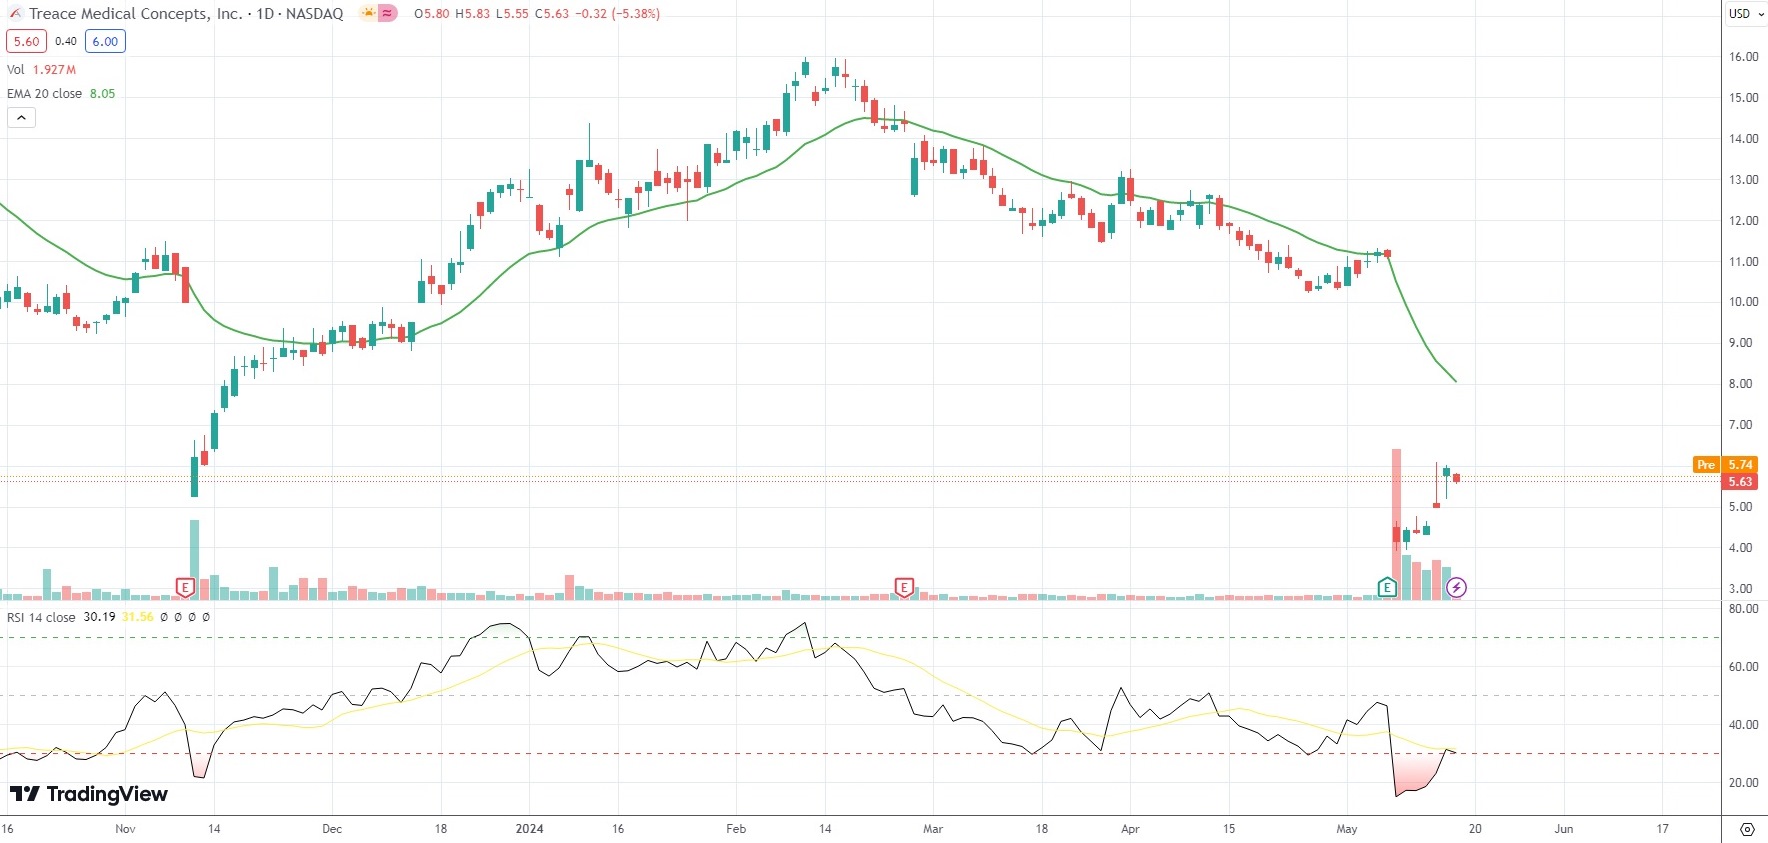The width and height of the screenshot is (1768, 843).
Task: Click the pink approximate-sign data icon
Action: 387,14
